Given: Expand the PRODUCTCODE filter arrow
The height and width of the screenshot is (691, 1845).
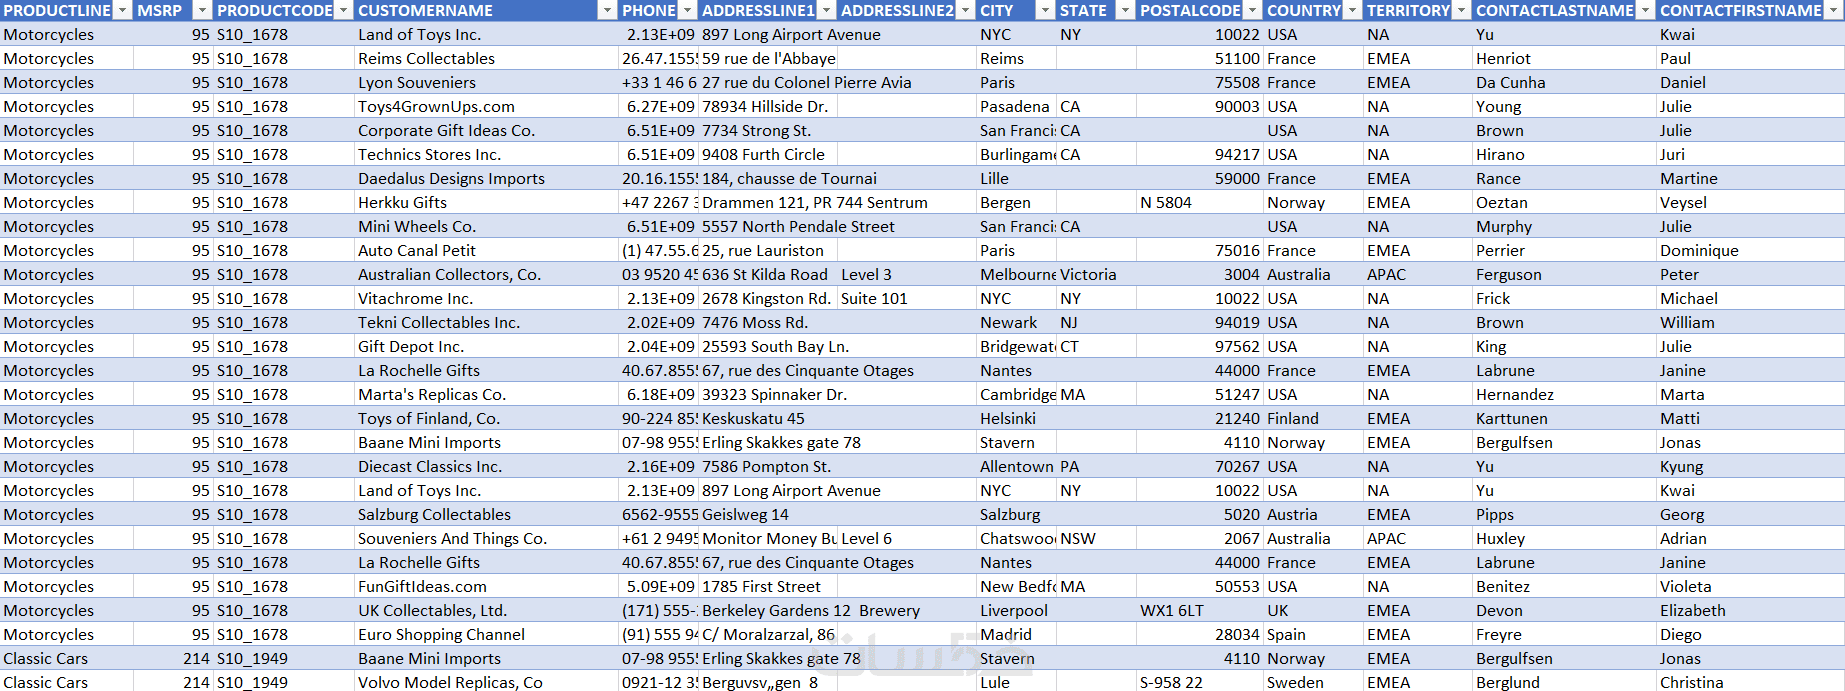Looking at the screenshot, I should [343, 10].
